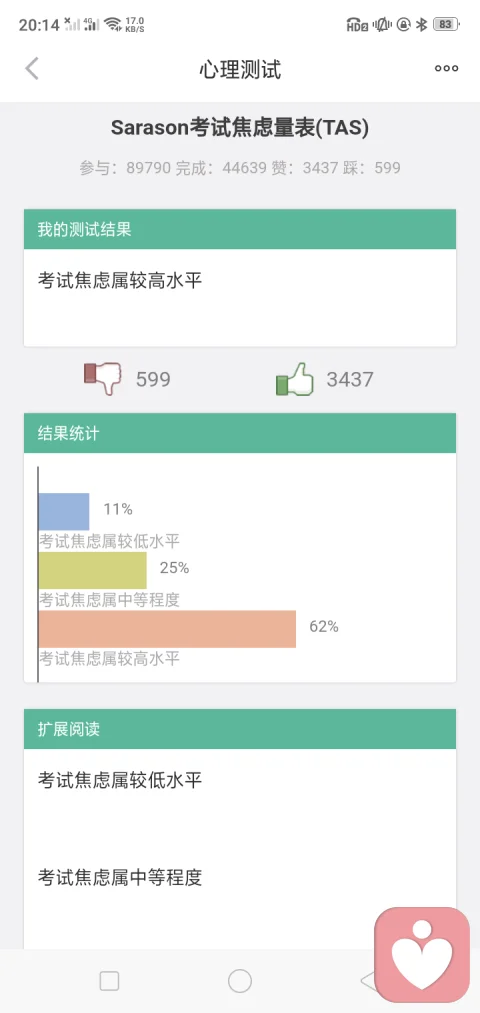The image size is (480, 1013).
Task: Tap the Android home circle button
Action: pyautogui.click(x=240, y=981)
